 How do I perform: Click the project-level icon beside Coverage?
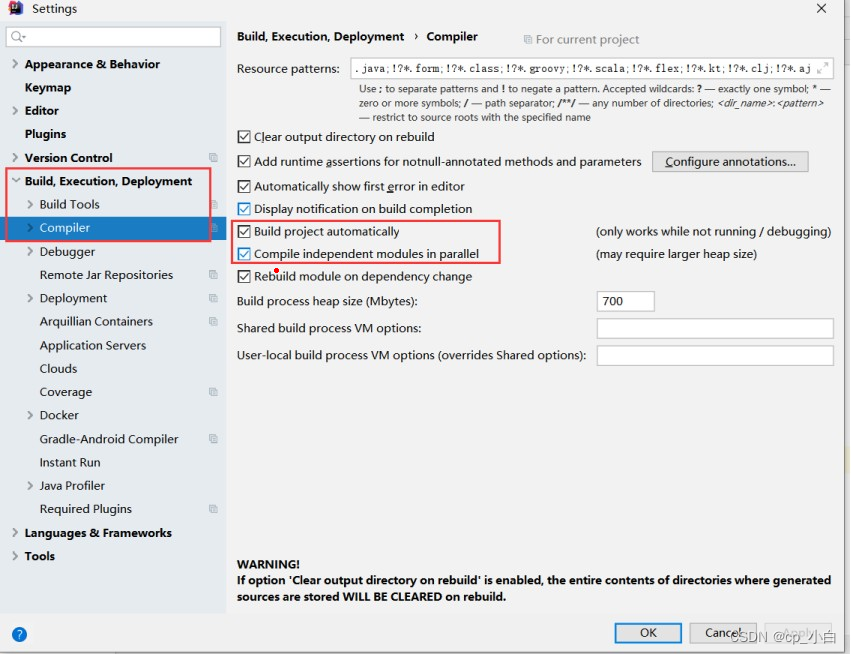click(213, 392)
